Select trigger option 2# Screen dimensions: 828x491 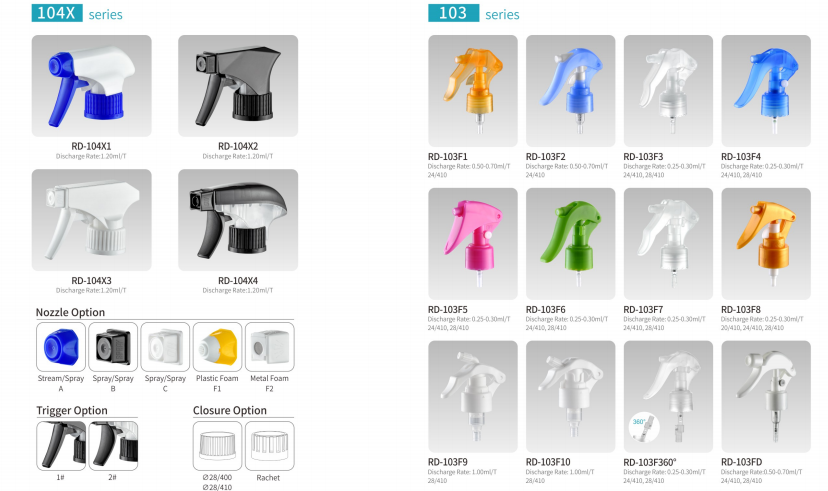coord(113,446)
